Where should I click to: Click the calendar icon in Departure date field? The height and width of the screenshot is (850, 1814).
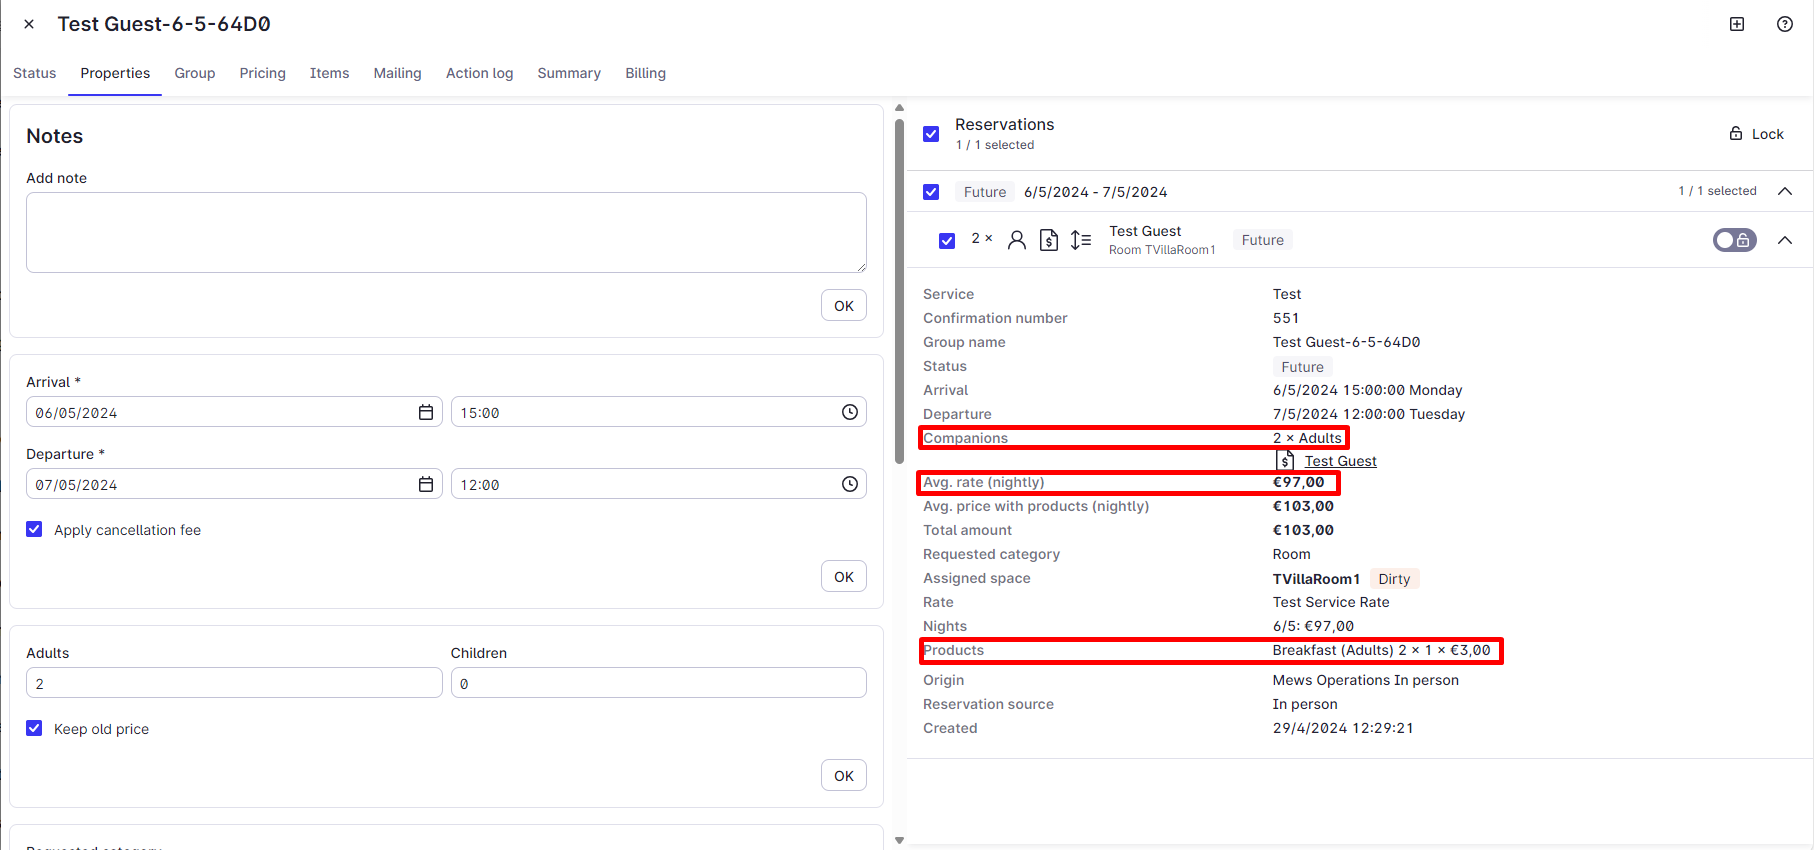[x=426, y=484]
